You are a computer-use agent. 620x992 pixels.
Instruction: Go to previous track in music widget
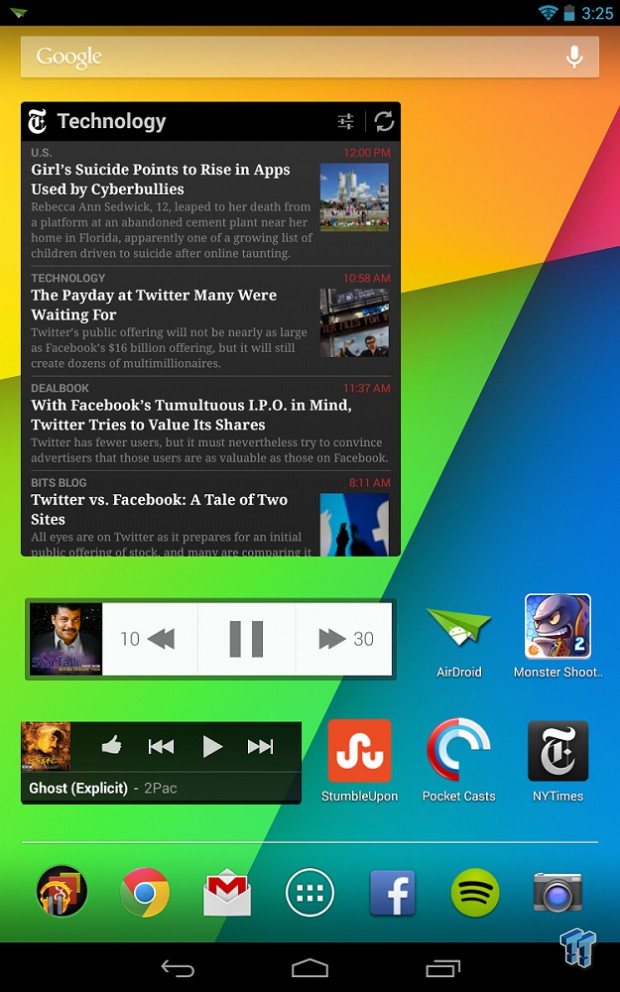(x=161, y=747)
